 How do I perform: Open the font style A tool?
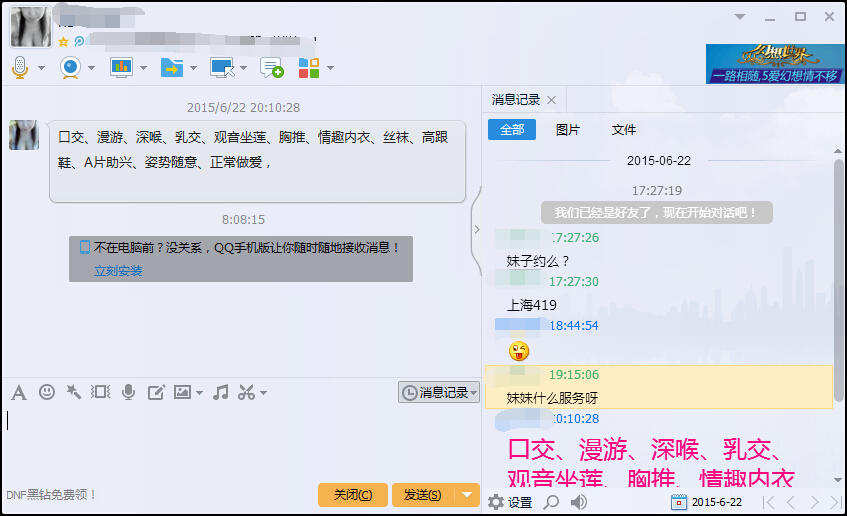19,393
